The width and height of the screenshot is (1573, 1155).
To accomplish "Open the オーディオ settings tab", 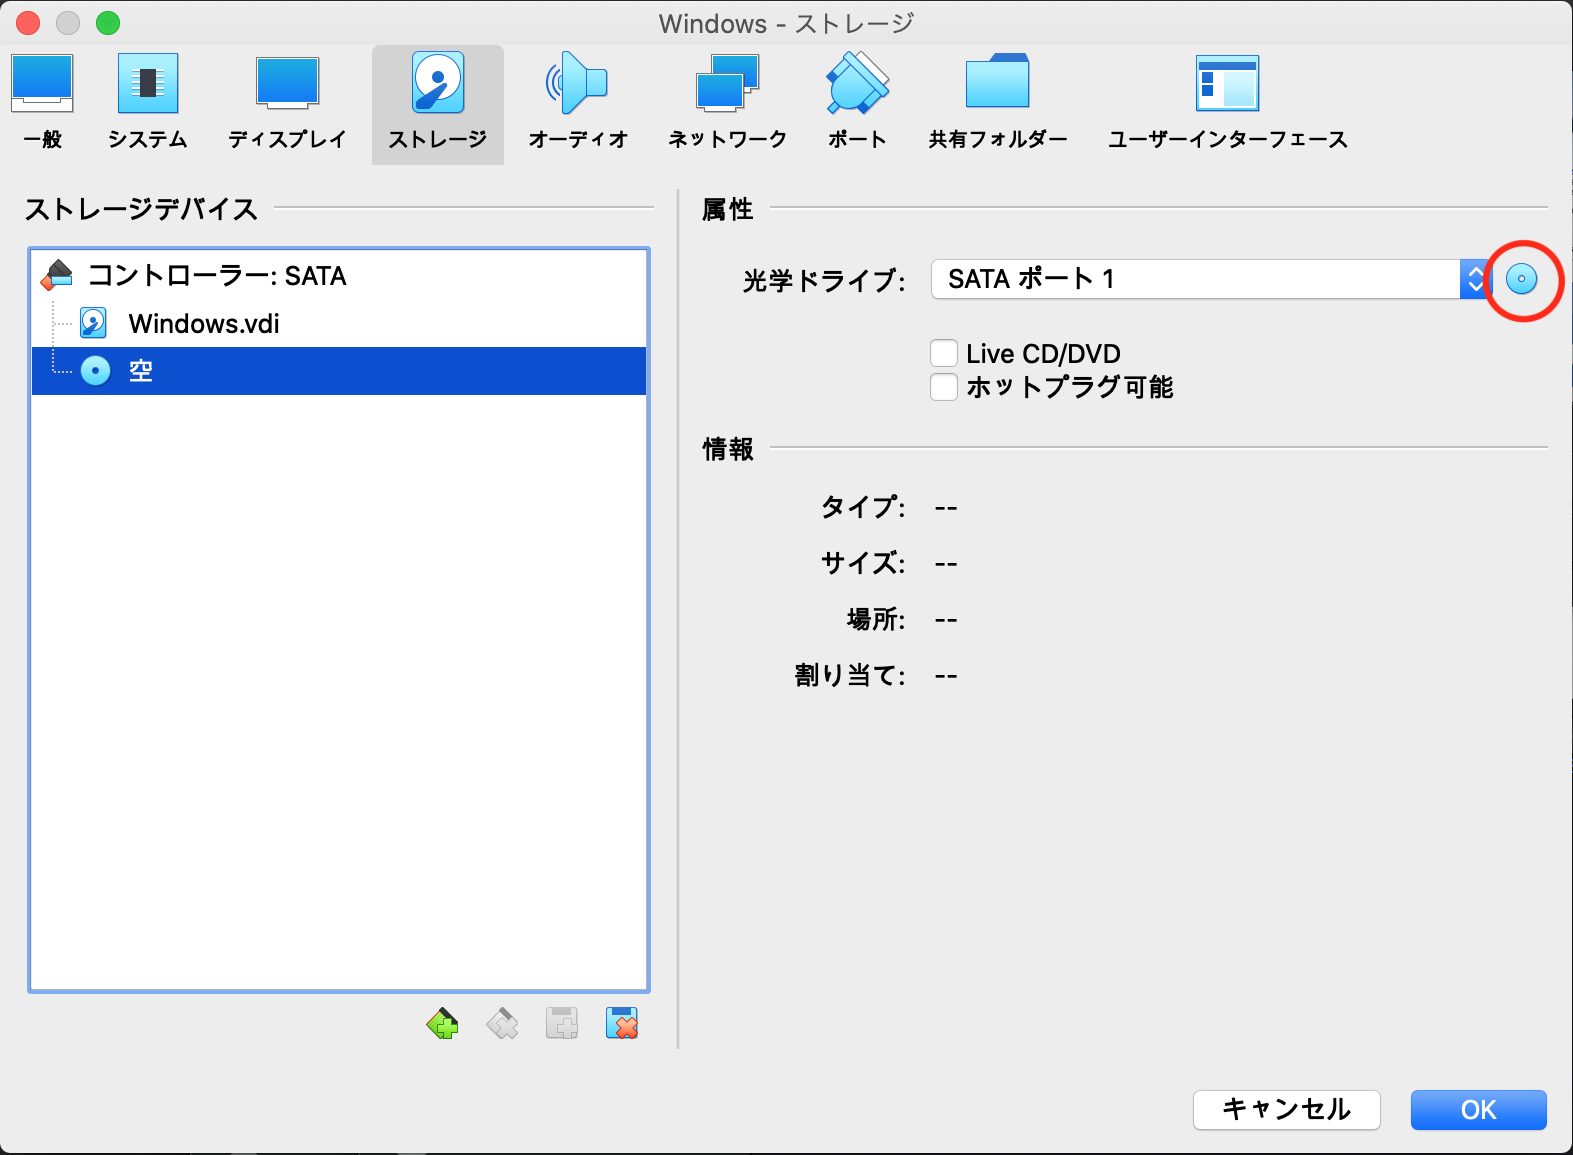I will [x=578, y=104].
